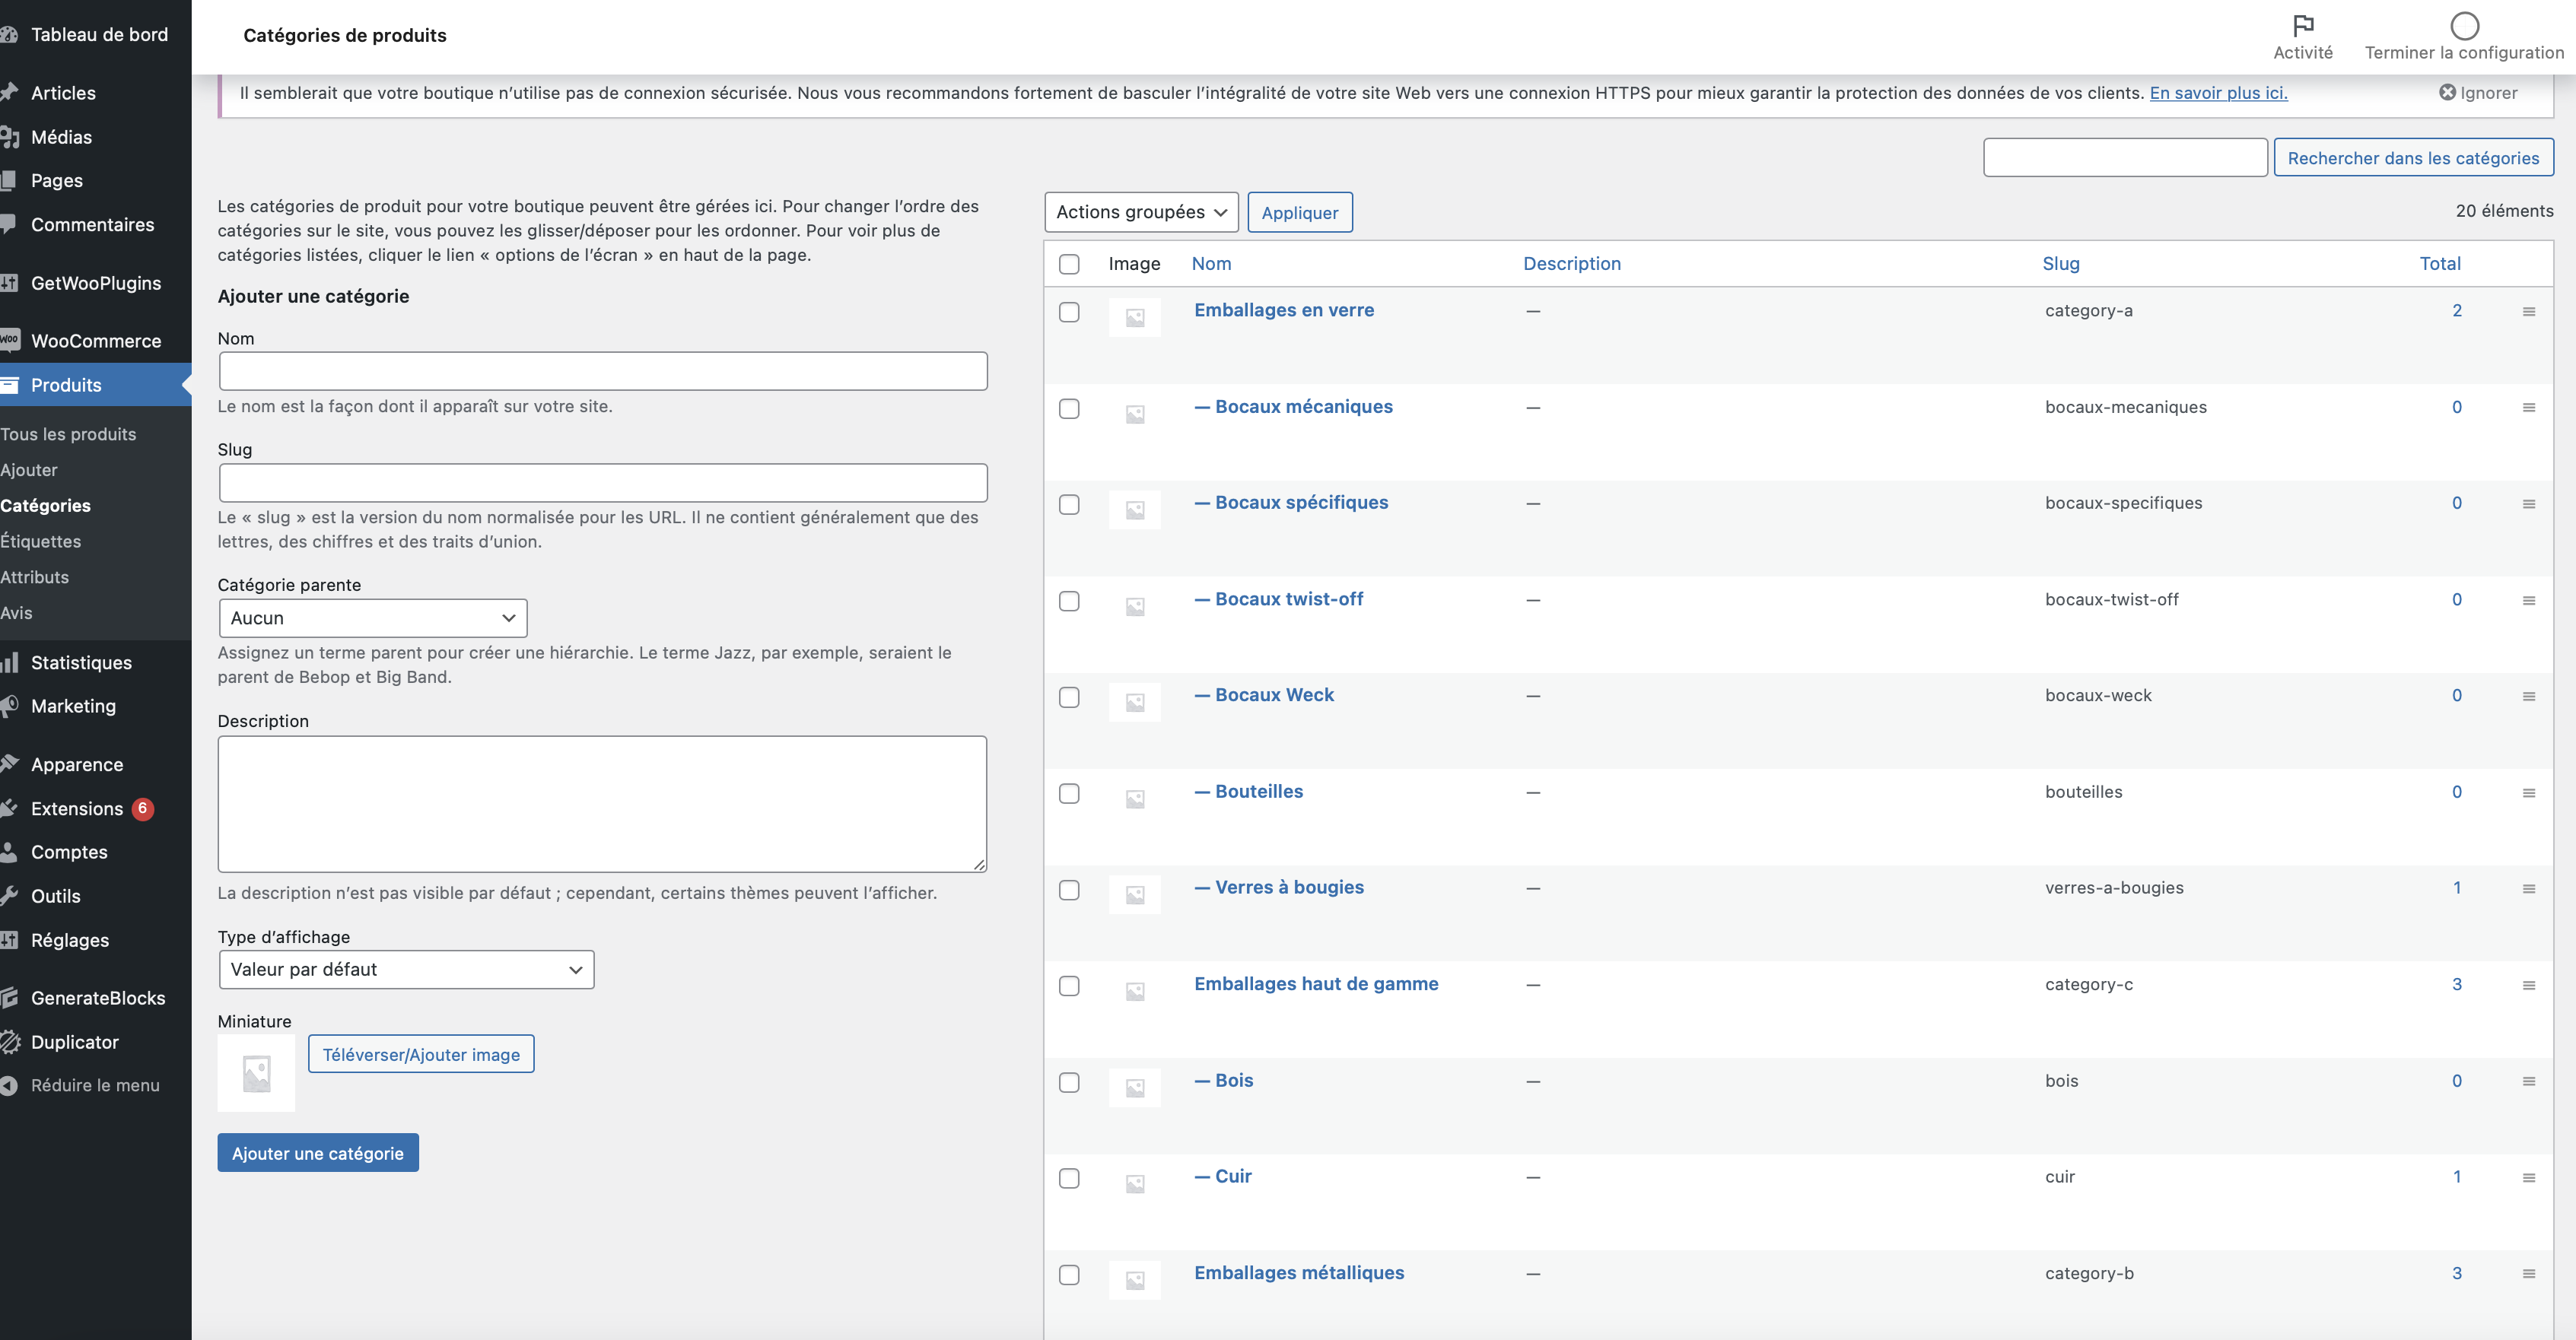Check the box for Bocaux mécaniques
This screenshot has height=1340, width=2576.
tap(1069, 409)
